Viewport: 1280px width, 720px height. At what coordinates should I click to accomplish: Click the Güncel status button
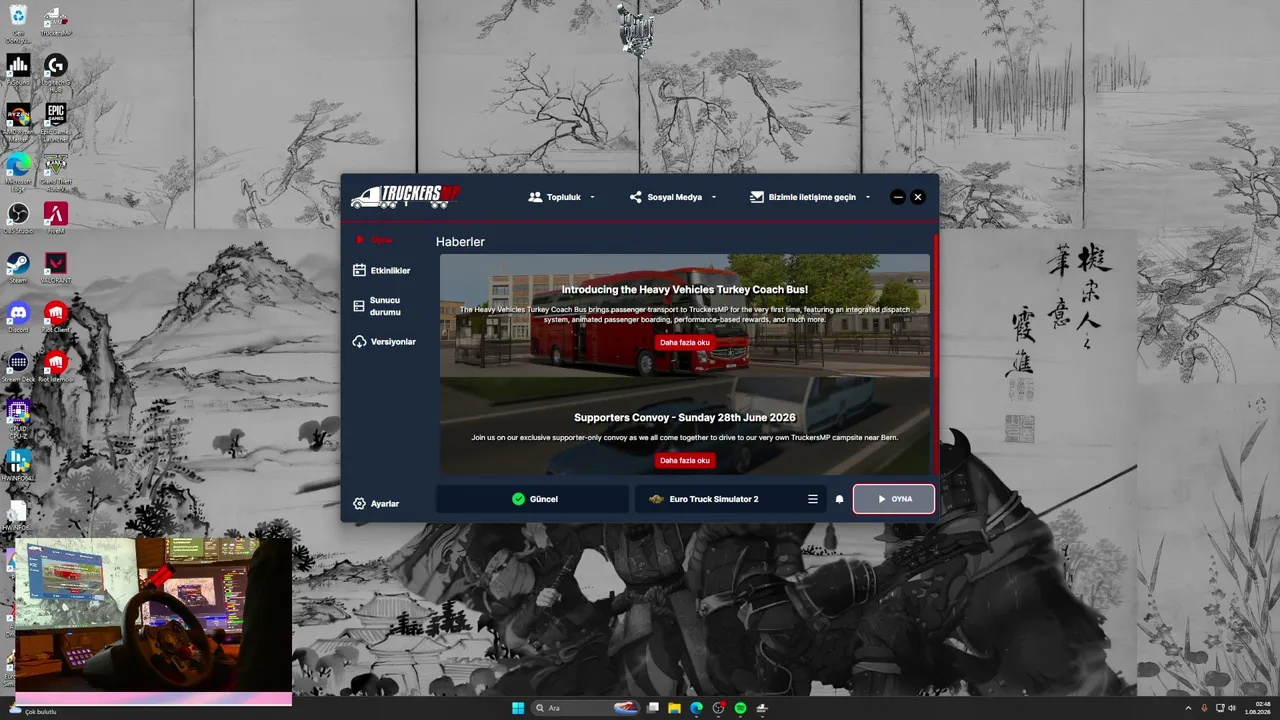coord(533,499)
